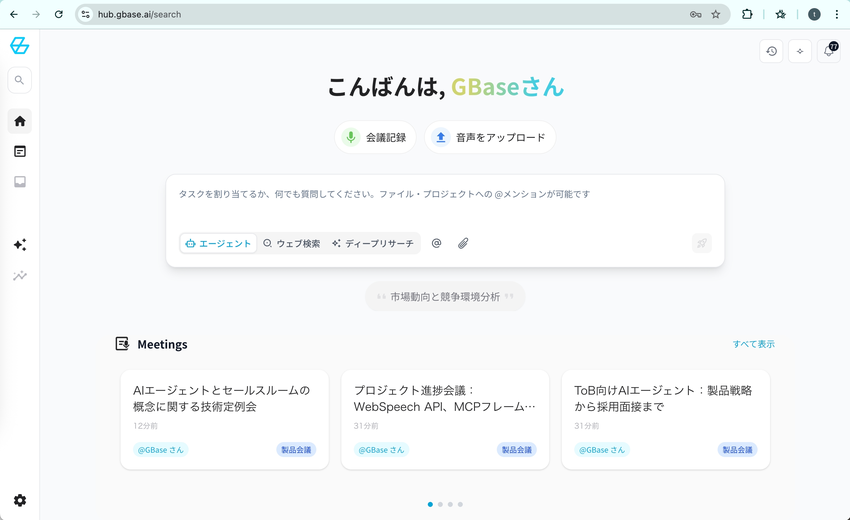Screen dimensions: 850x520
Task: Click the 会議記録 button
Action: coord(375,137)
